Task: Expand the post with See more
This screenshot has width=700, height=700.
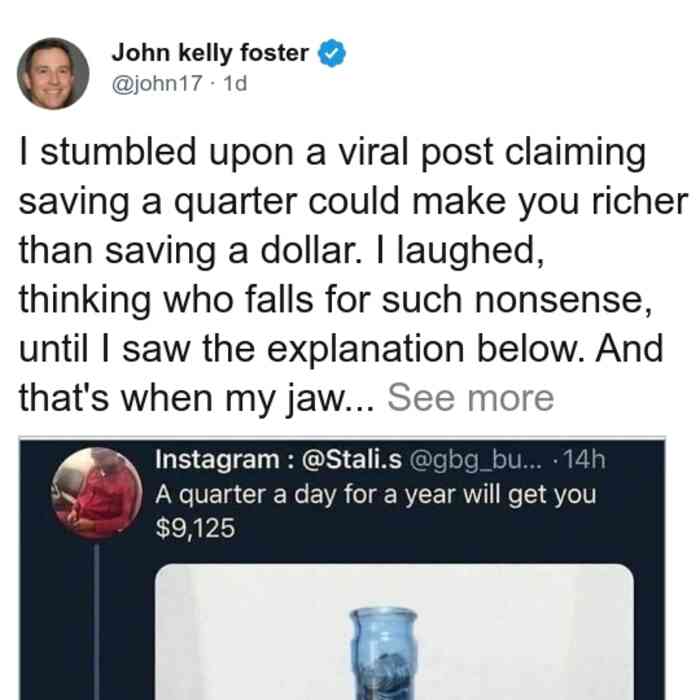Action: pyautogui.click(x=471, y=398)
